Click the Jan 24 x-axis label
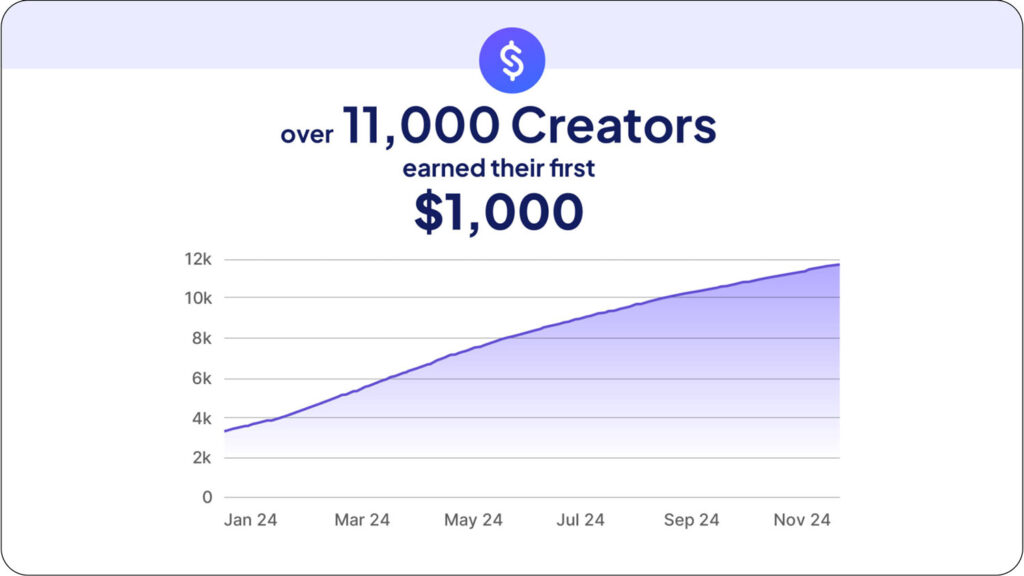This screenshot has height=576, width=1024. [251, 520]
